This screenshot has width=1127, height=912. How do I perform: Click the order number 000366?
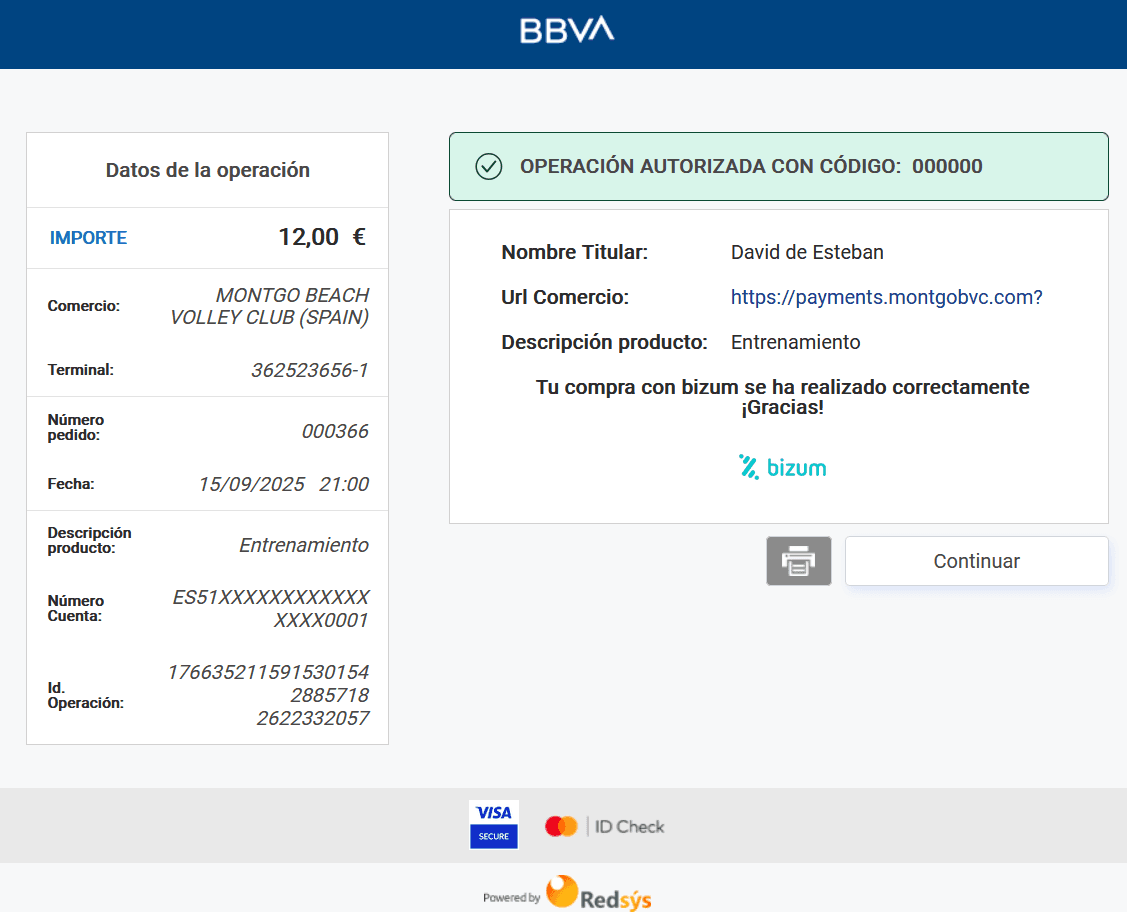tap(335, 431)
